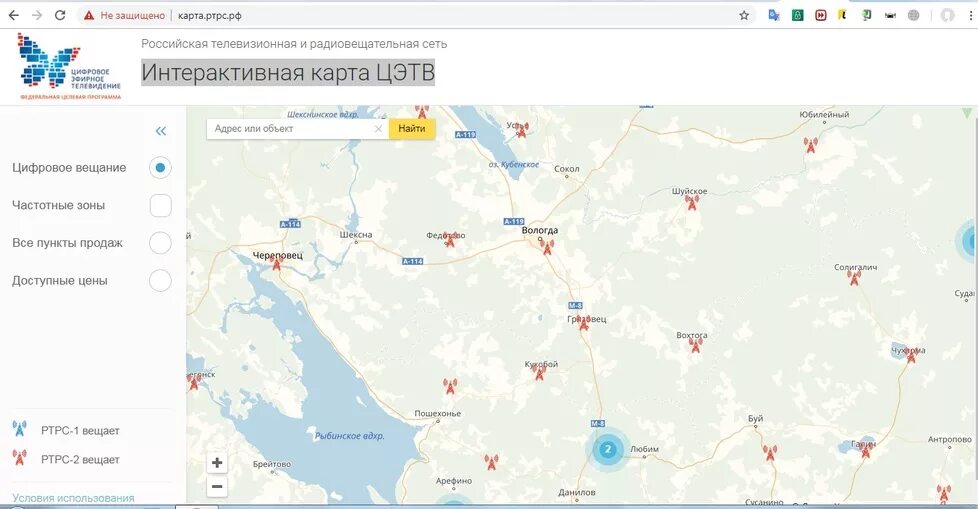Click the РТРС-1 вещает blue tower legend icon

(20, 429)
